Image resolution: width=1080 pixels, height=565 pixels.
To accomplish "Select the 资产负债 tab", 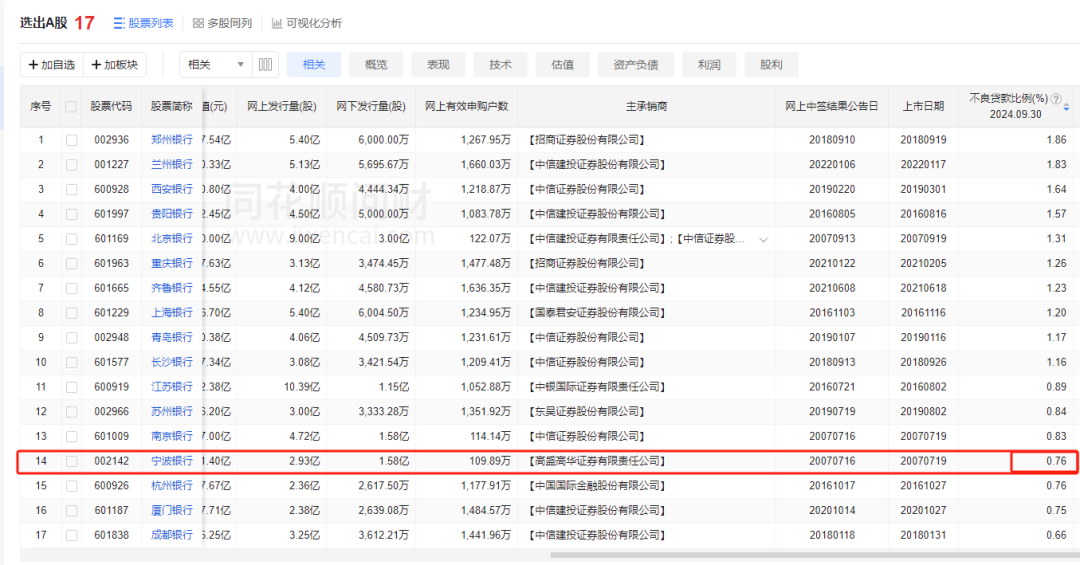I will pos(635,65).
